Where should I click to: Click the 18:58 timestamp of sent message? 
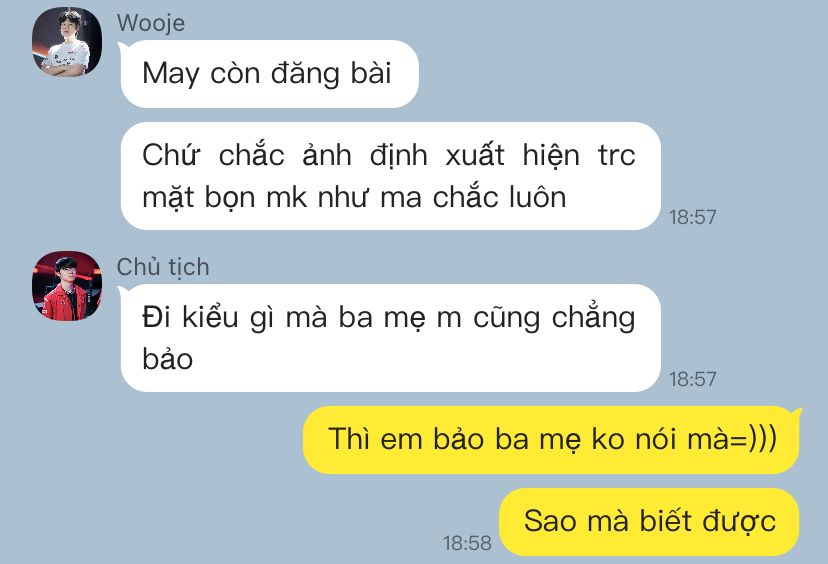tap(467, 543)
